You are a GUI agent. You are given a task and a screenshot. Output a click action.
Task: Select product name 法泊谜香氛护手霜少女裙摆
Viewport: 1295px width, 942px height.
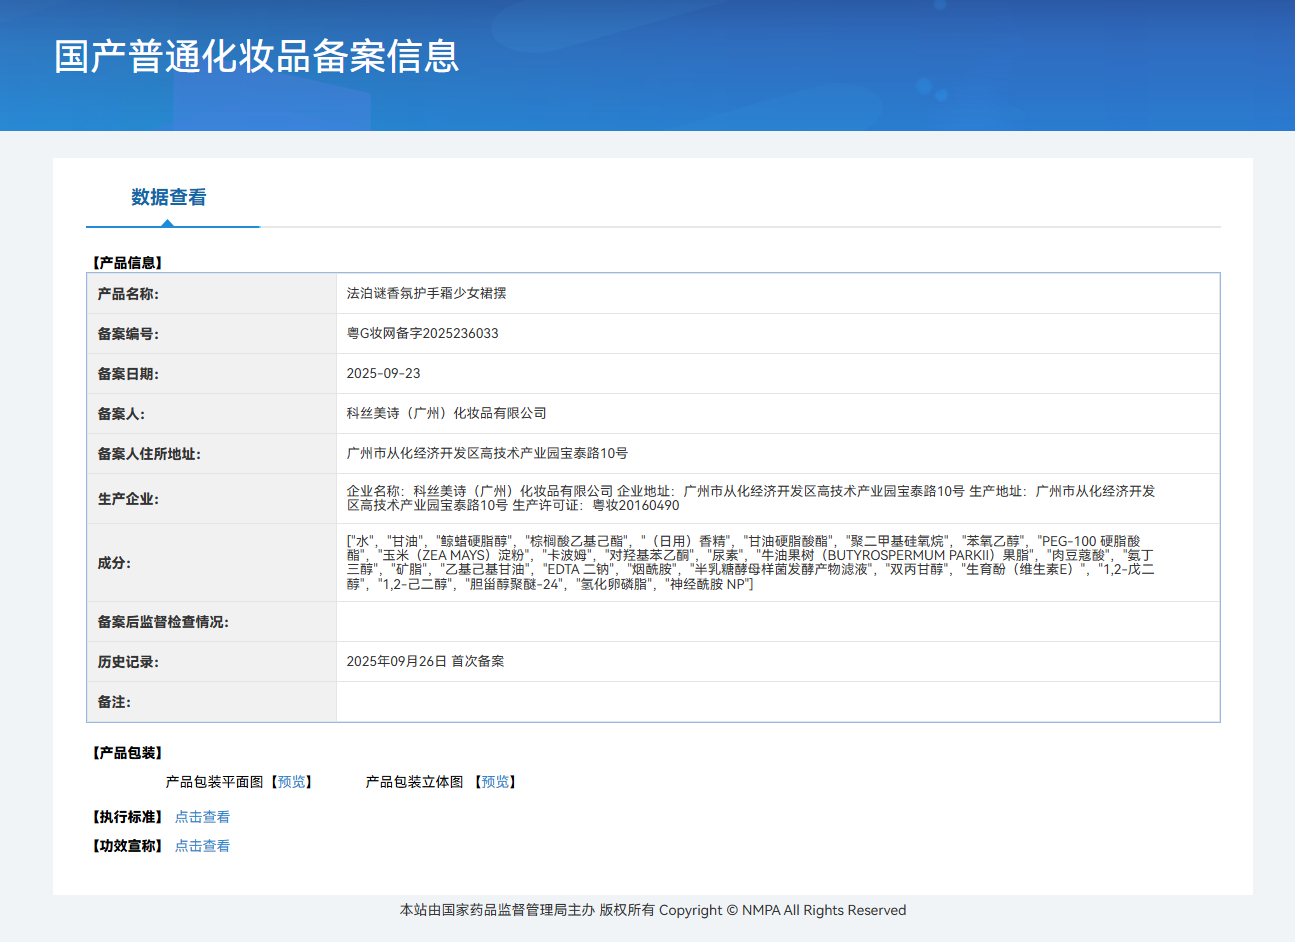(x=426, y=293)
